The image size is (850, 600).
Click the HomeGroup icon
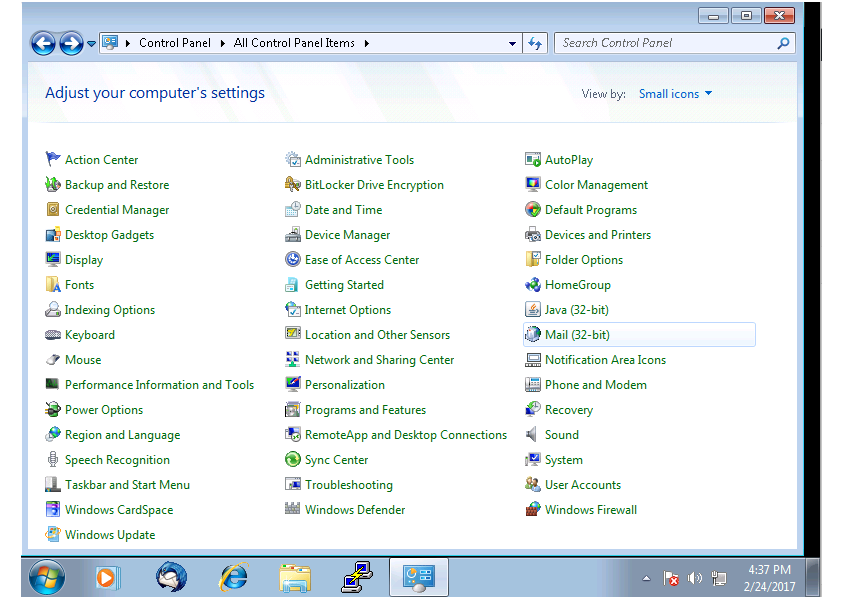pos(533,284)
